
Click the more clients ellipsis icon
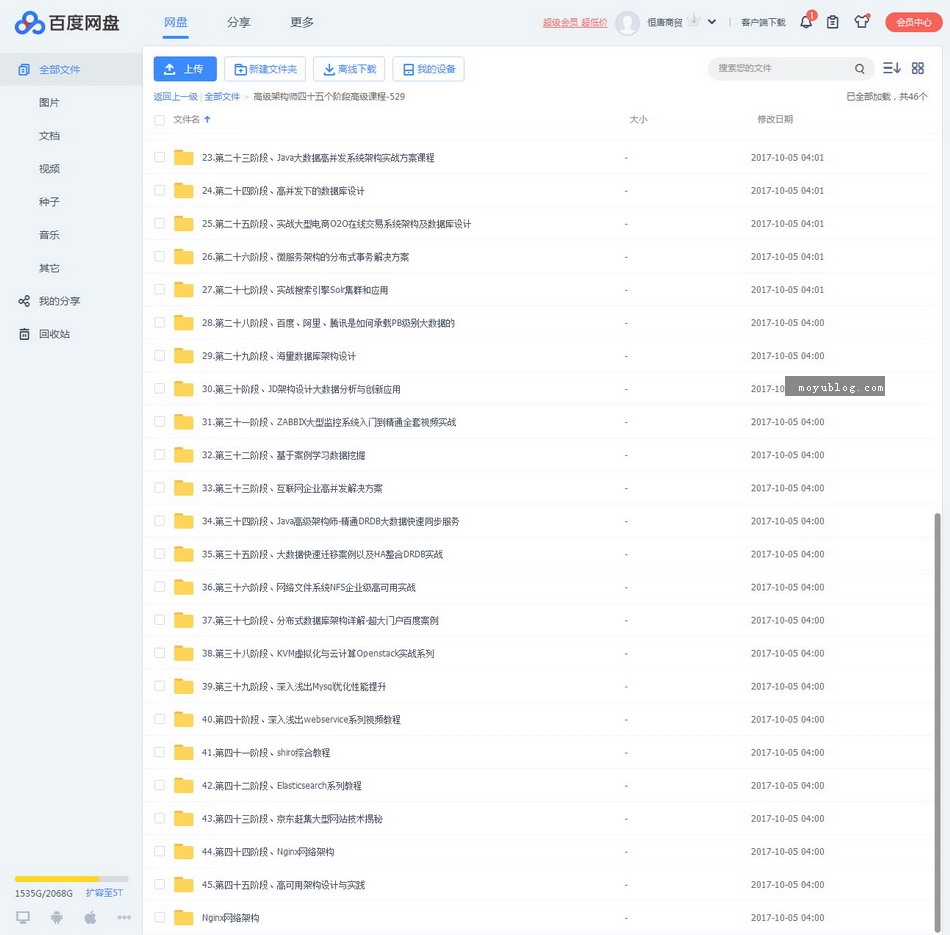tap(124, 917)
